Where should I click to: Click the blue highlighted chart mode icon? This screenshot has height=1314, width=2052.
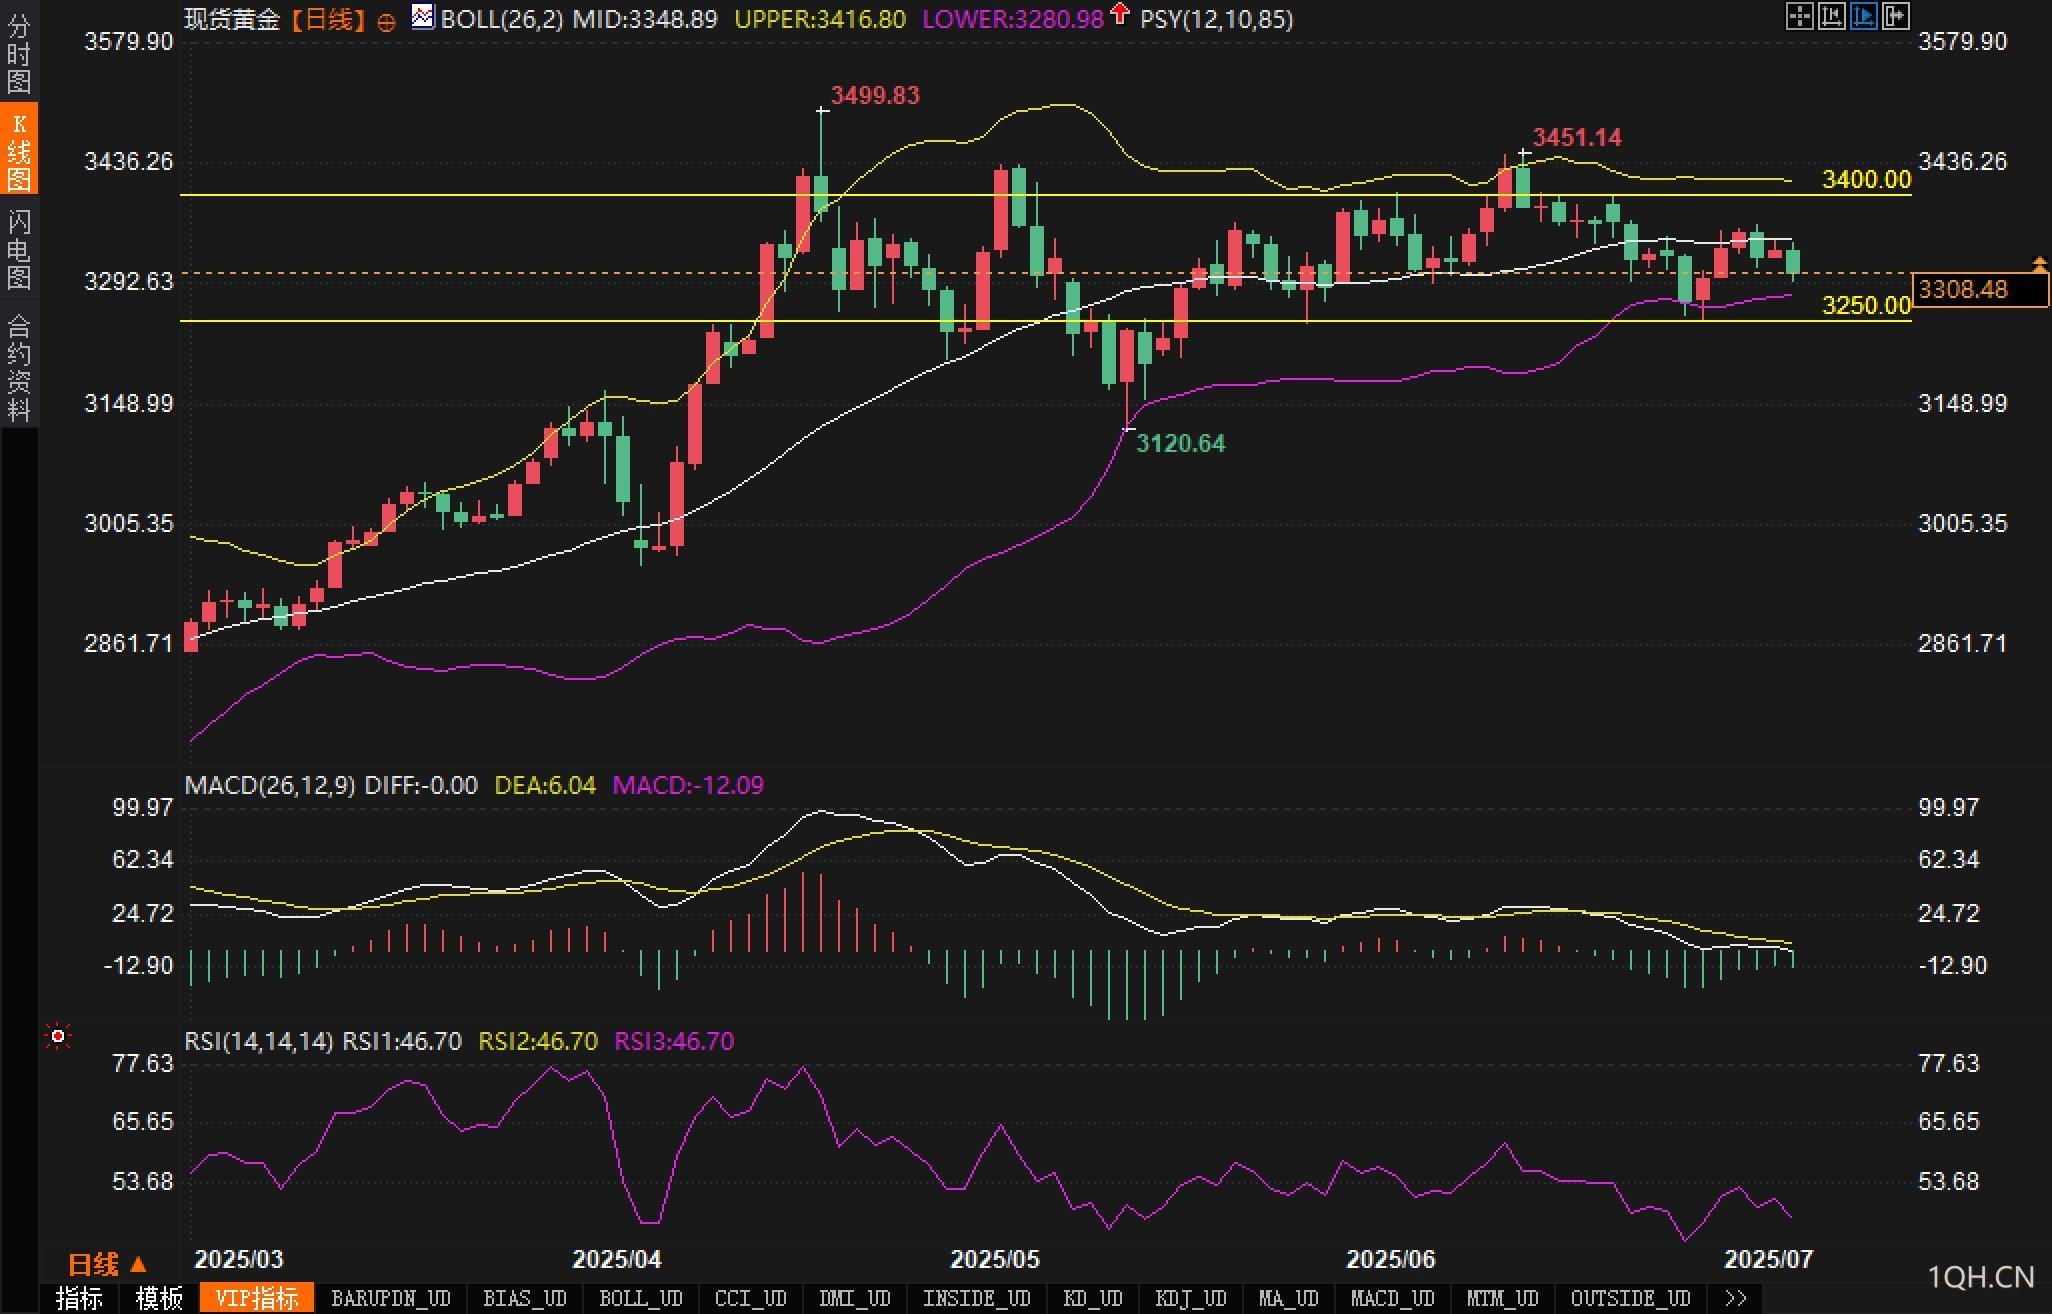1863,16
